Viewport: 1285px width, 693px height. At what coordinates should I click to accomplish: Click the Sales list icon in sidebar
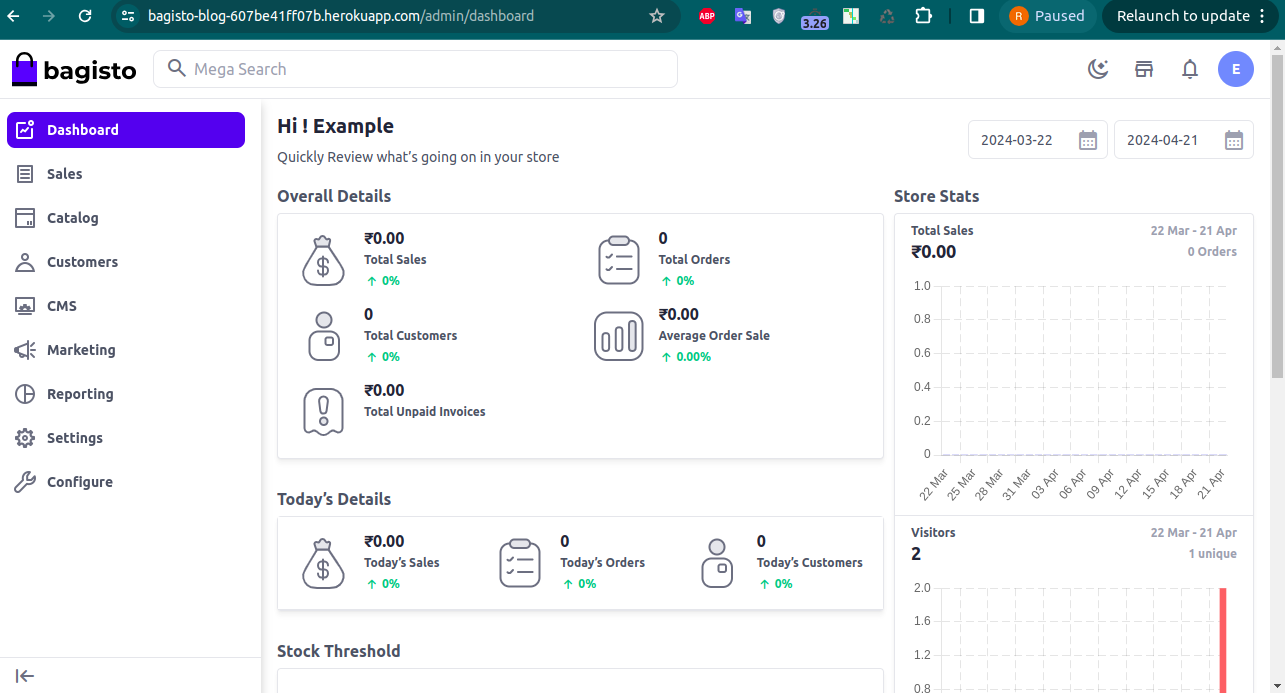pos(26,174)
